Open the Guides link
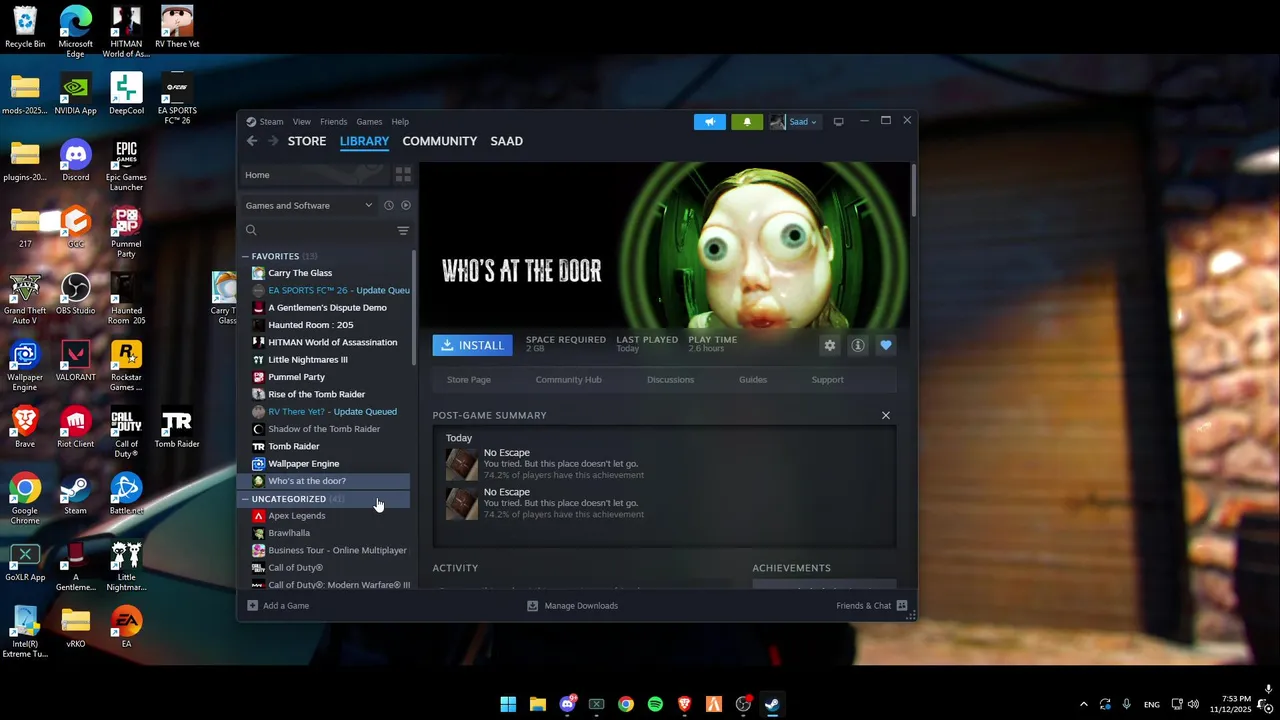Image resolution: width=1280 pixels, height=720 pixels. [x=753, y=380]
